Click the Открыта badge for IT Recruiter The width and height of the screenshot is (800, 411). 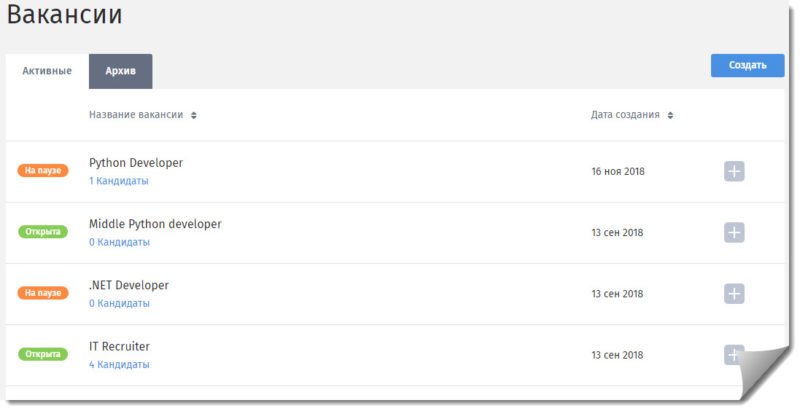tap(43, 354)
